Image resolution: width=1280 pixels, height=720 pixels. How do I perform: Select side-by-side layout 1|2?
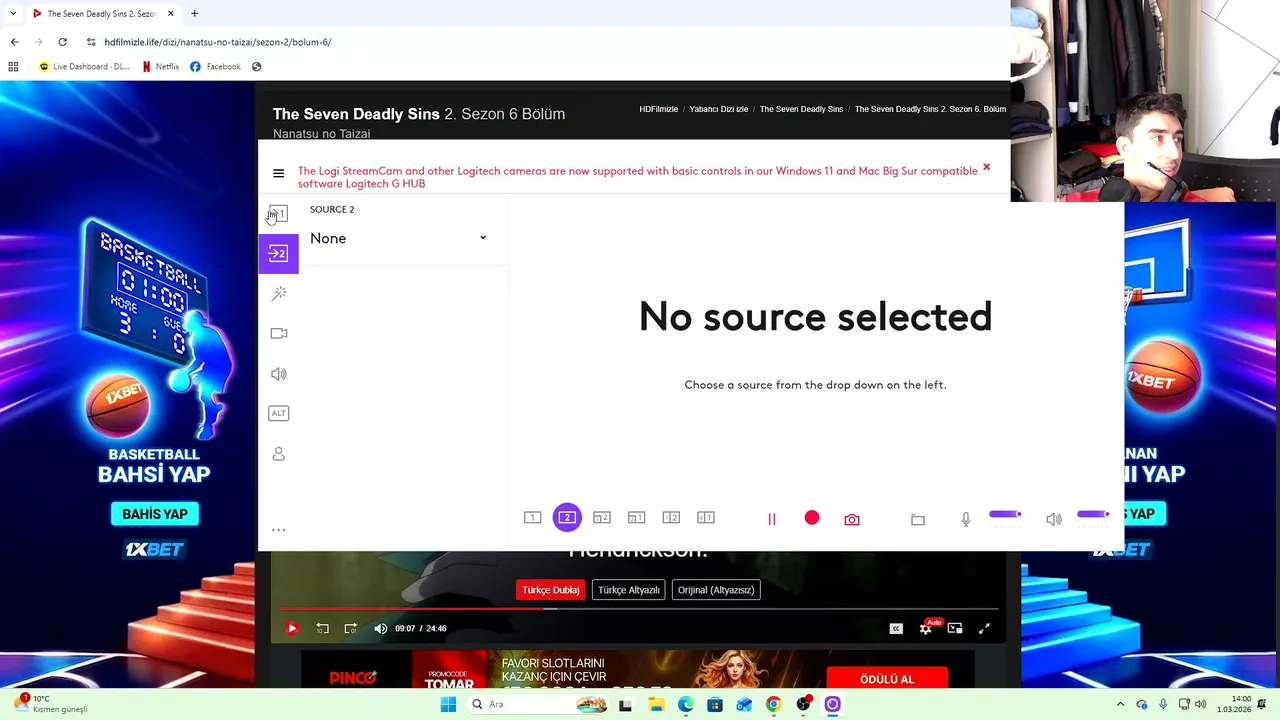[x=671, y=517]
